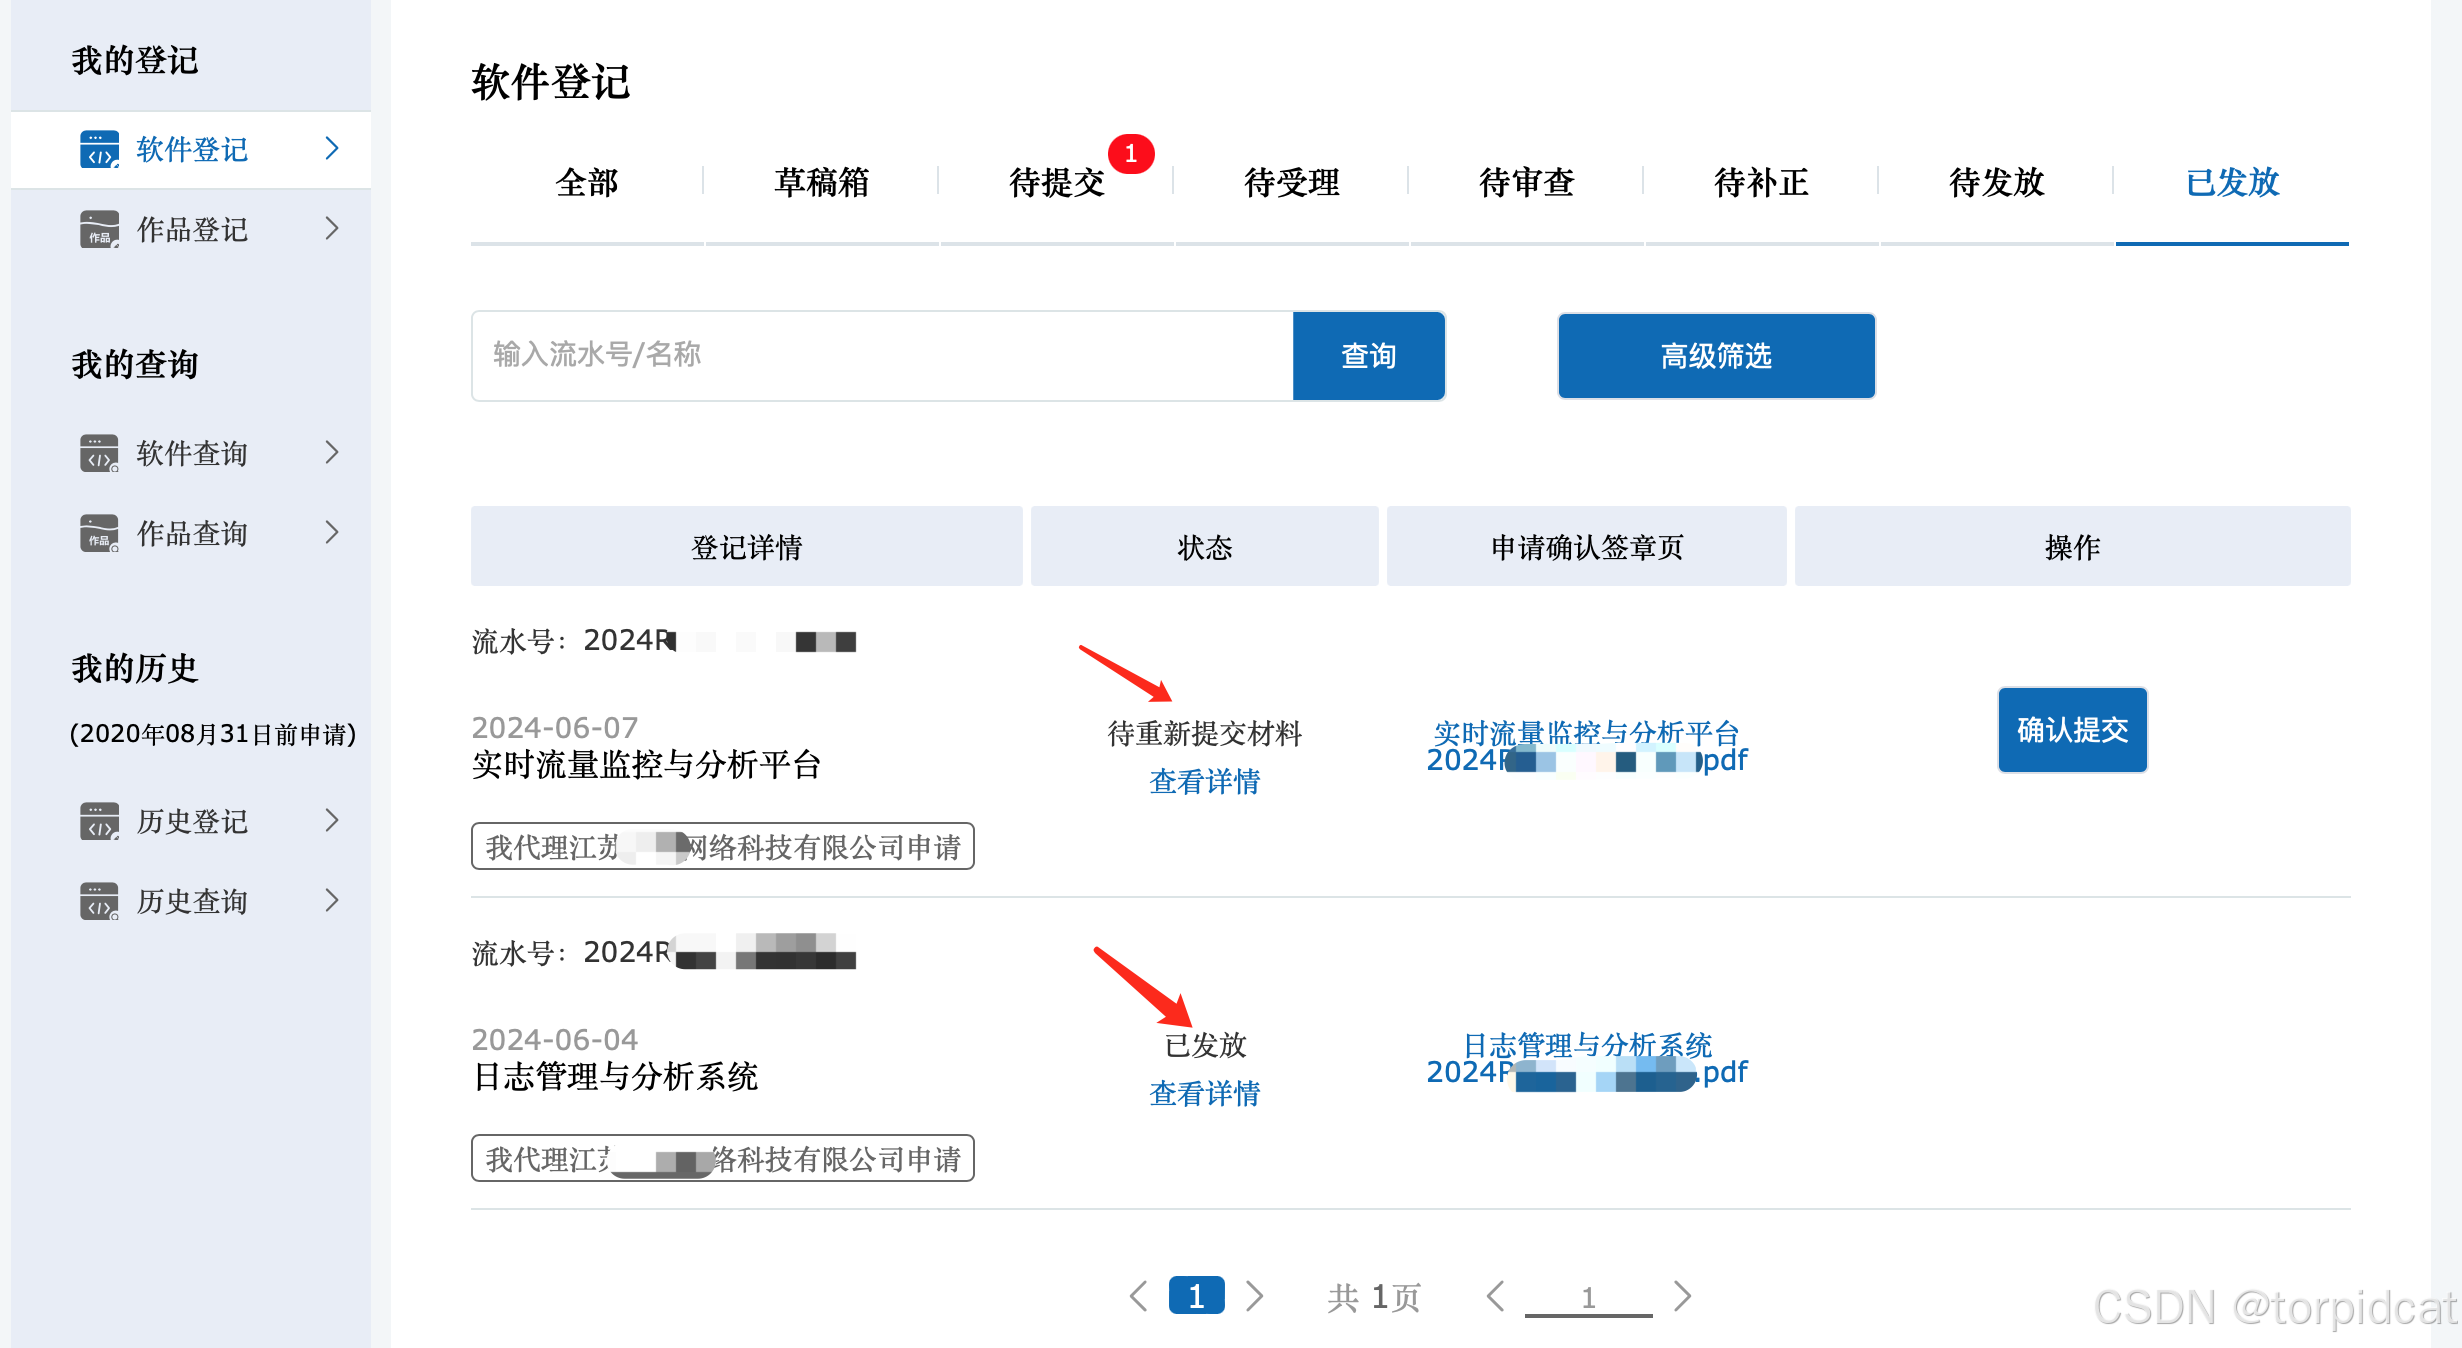
Task: Open the 全部 tab
Action: click(x=587, y=182)
